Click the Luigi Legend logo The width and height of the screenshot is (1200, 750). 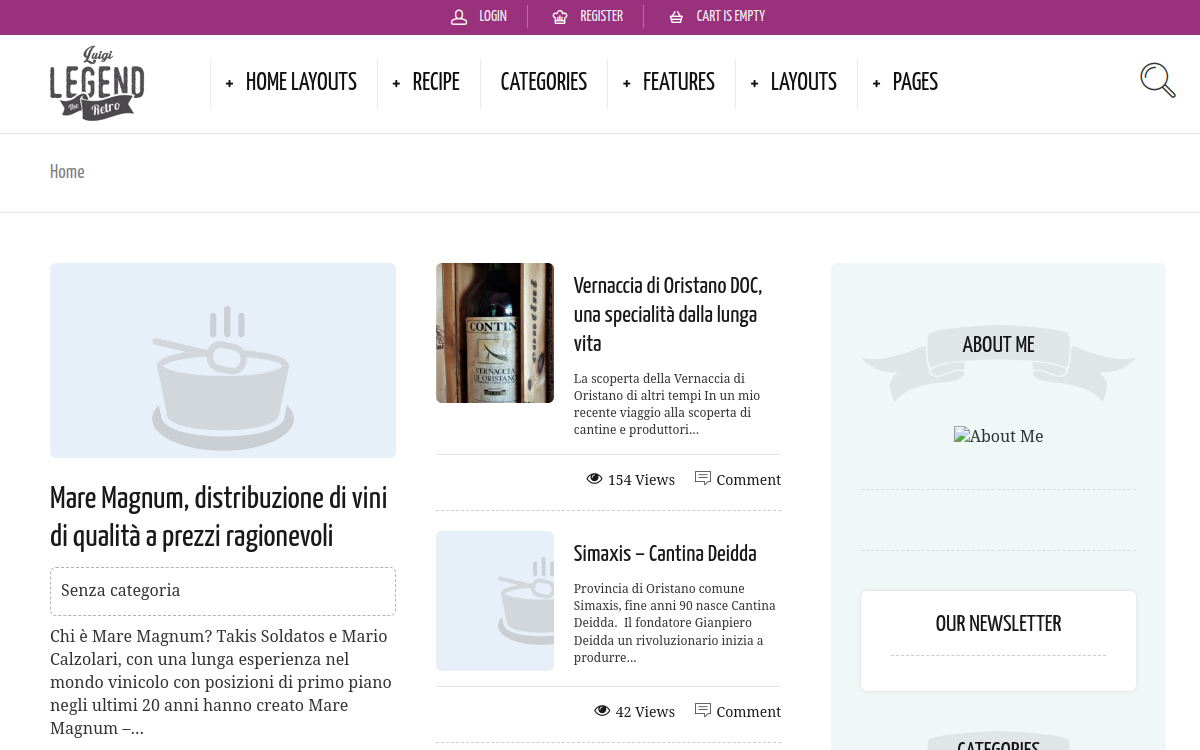97,84
